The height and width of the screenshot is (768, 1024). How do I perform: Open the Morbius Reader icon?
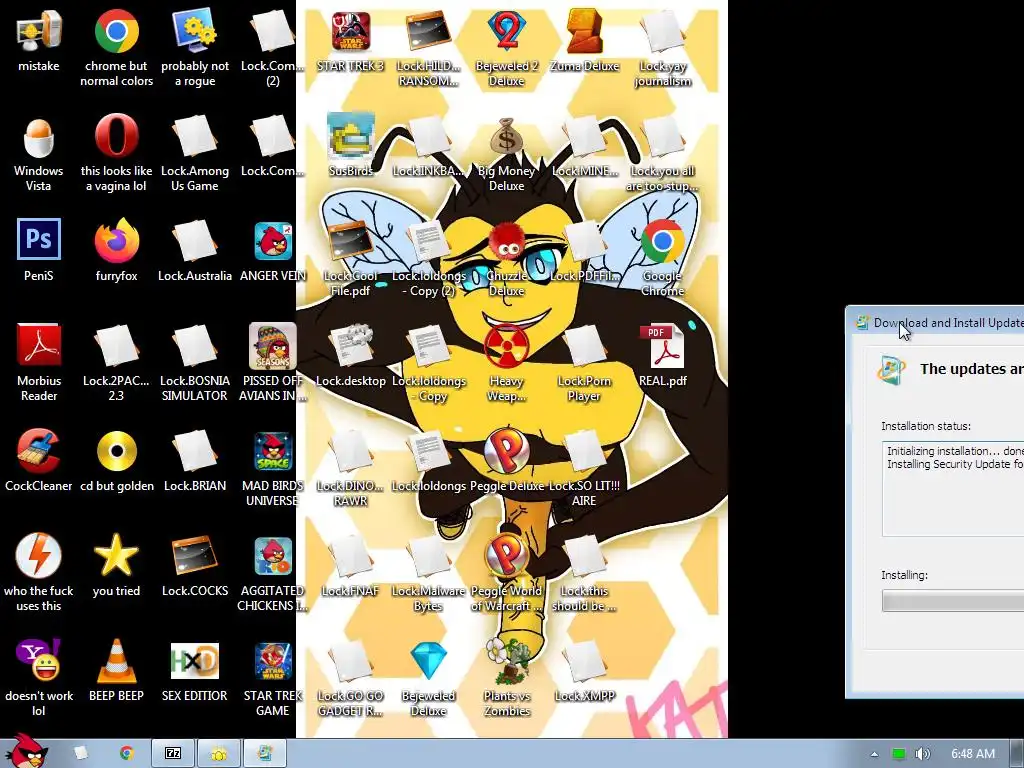click(39, 345)
